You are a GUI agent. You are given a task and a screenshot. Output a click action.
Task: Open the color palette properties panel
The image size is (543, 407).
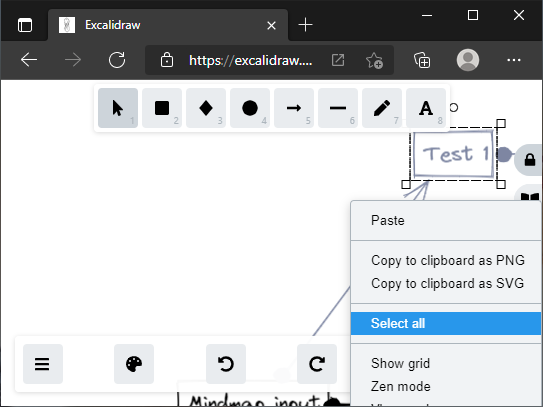click(134, 364)
